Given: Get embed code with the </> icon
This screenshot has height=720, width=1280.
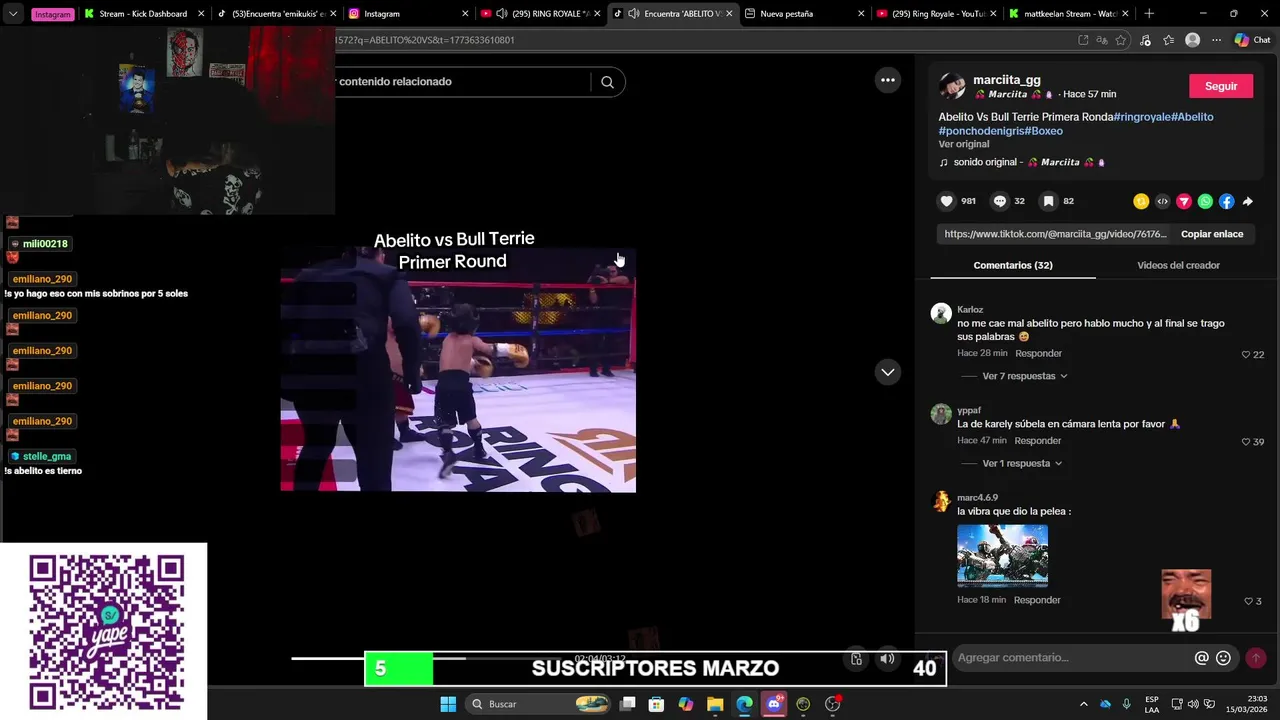Looking at the screenshot, I should tap(1162, 201).
